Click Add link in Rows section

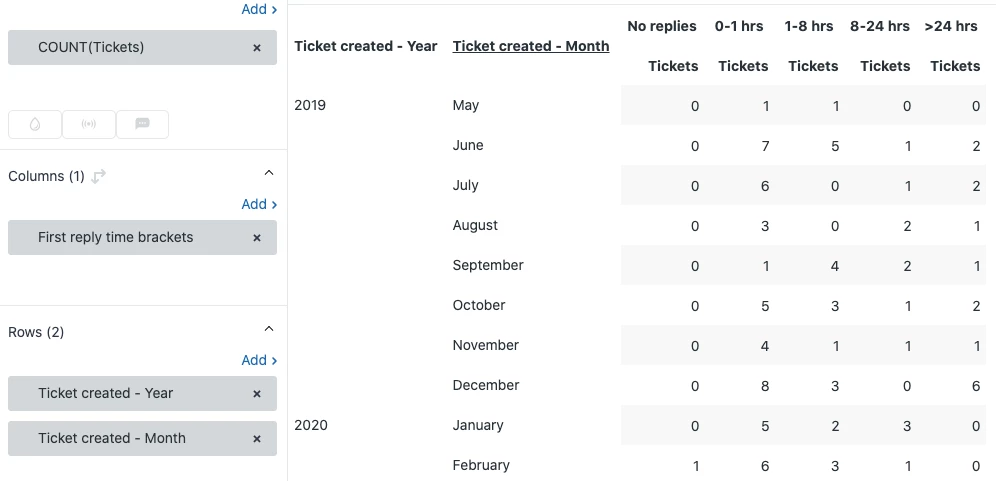click(259, 360)
